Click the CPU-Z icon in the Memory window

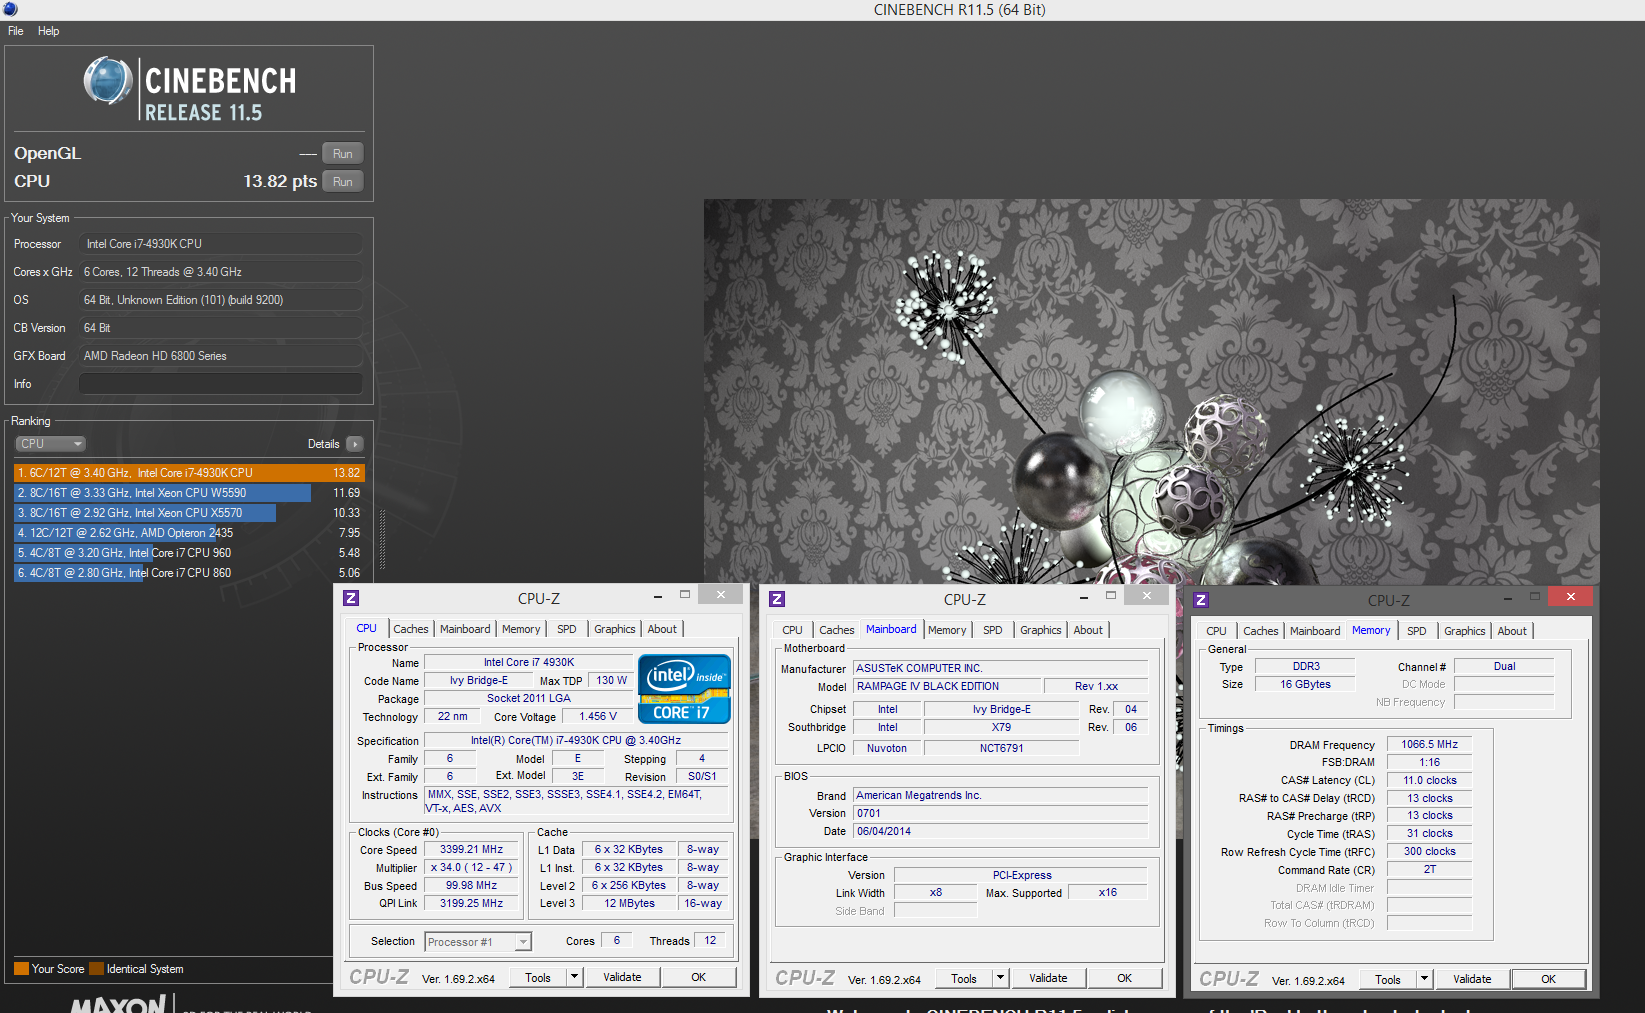pos(1202,600)
